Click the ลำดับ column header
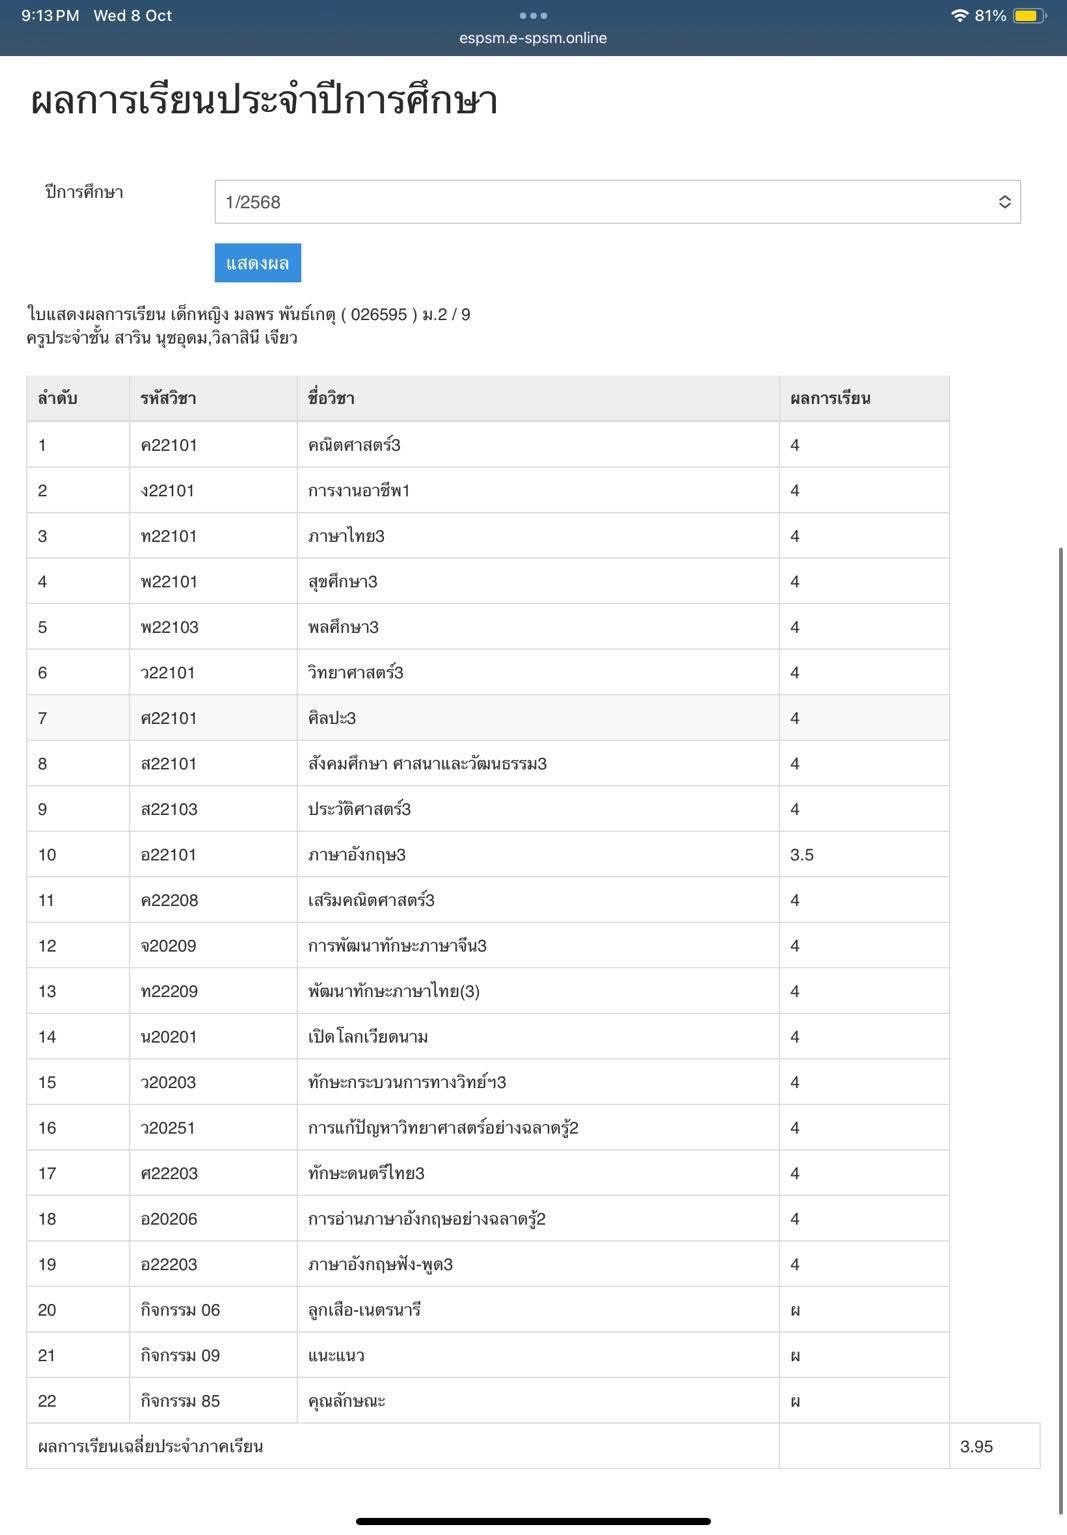This screenshot has height=1535, width=1067. click(58, 398)
